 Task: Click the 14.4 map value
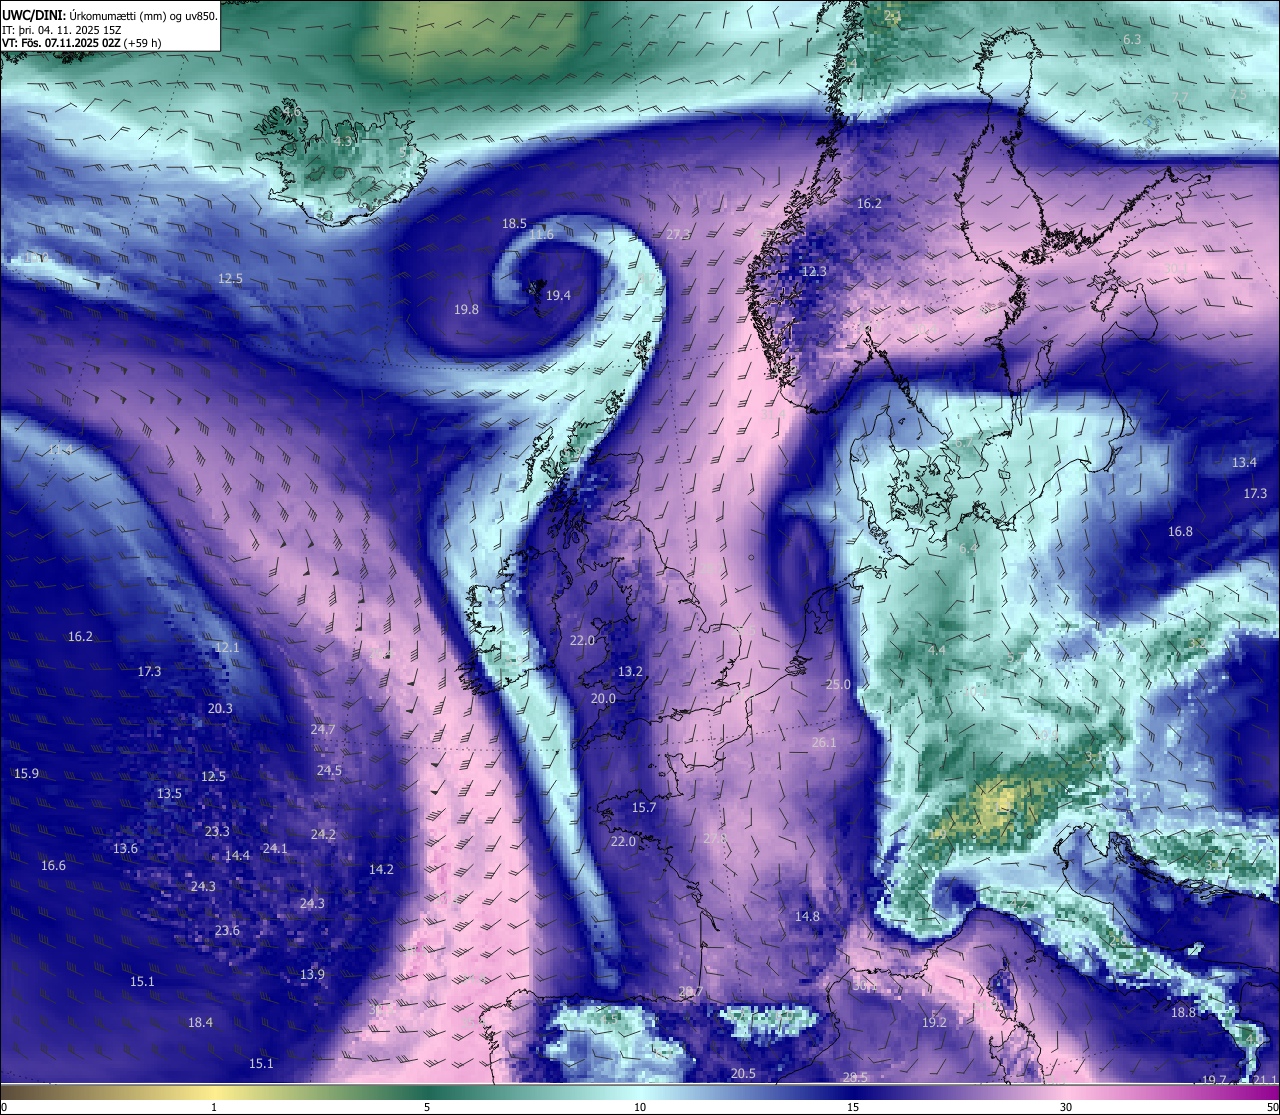click(237, 856)
